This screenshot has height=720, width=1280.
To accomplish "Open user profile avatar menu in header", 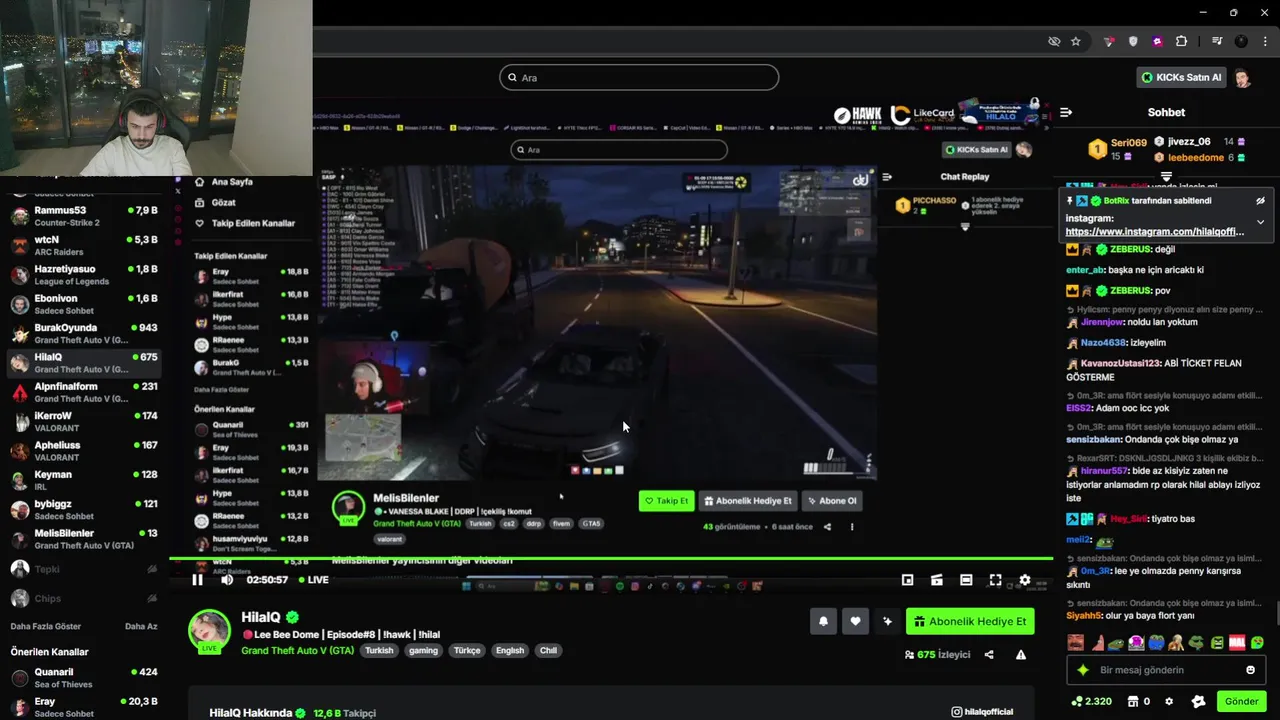I will click(x=1242, y=78).
